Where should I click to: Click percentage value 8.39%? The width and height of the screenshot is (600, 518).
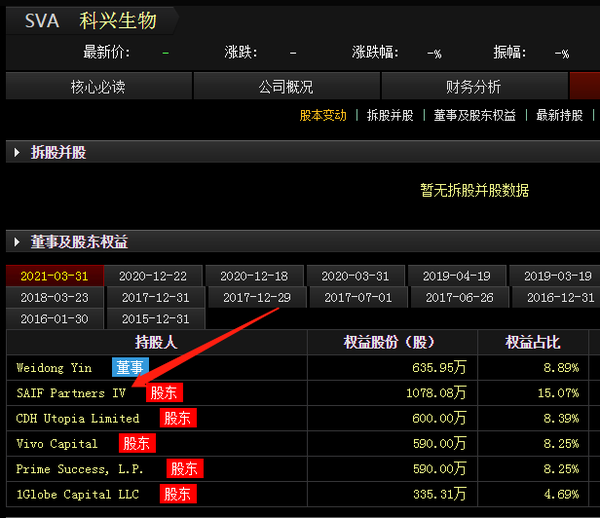click(561, 418)
